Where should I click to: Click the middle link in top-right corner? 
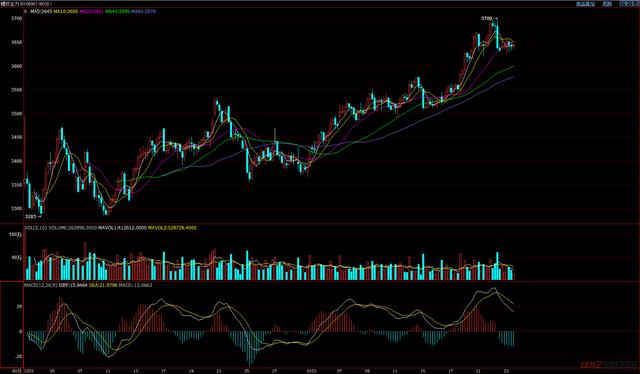tap(607, 4)
